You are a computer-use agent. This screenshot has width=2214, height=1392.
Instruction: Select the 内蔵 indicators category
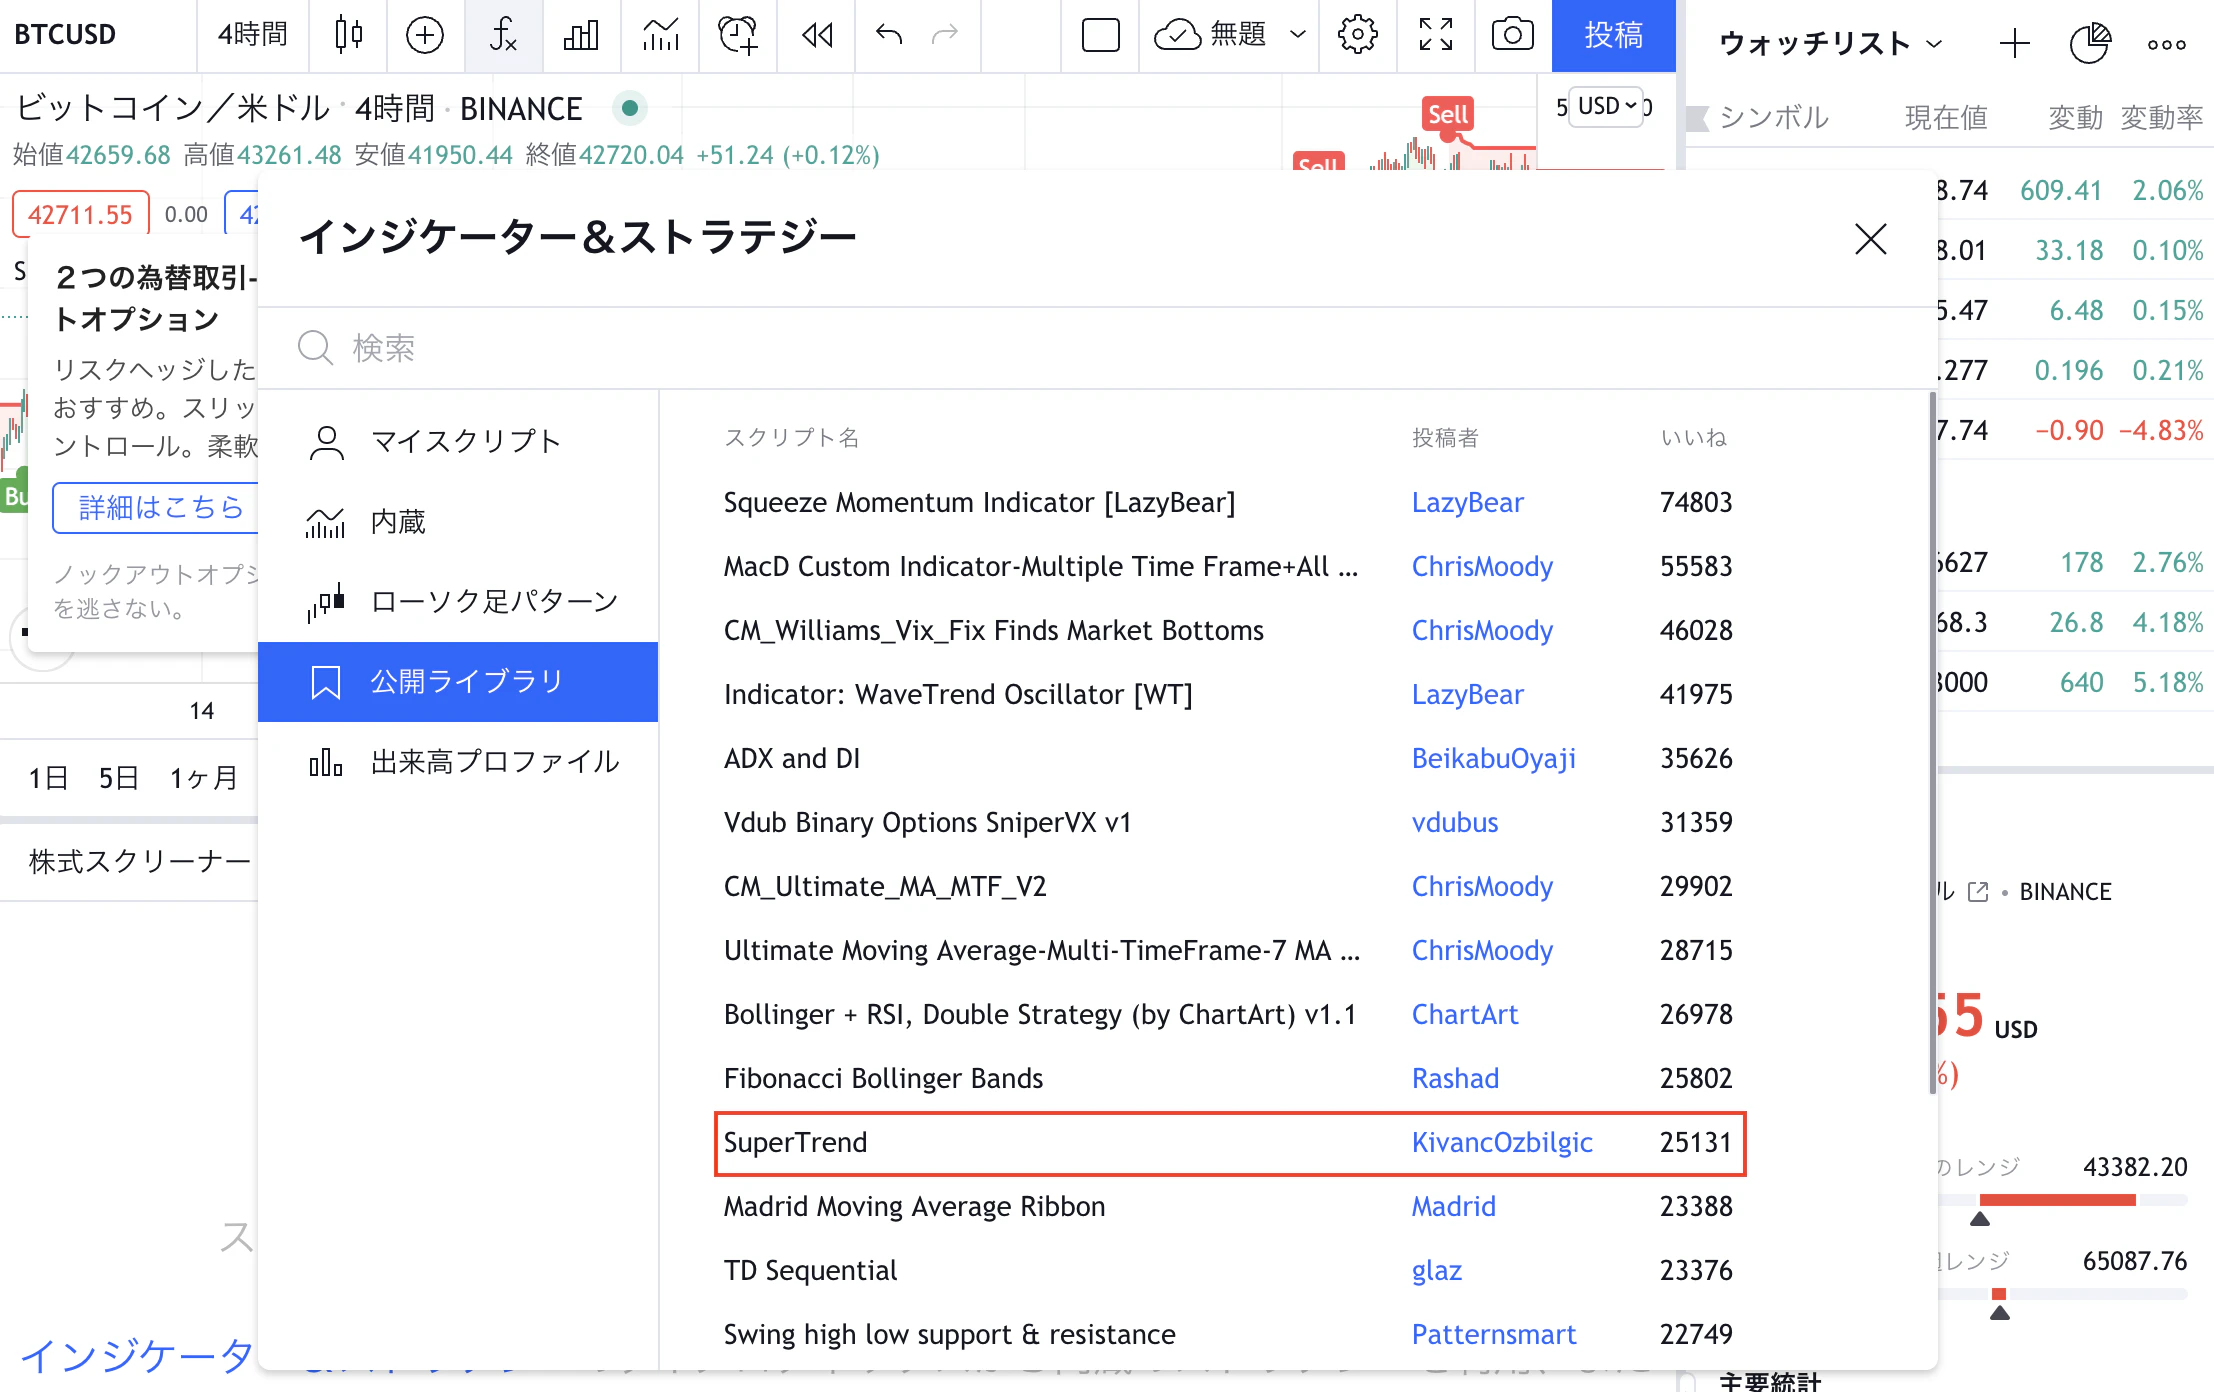[397, 522]
